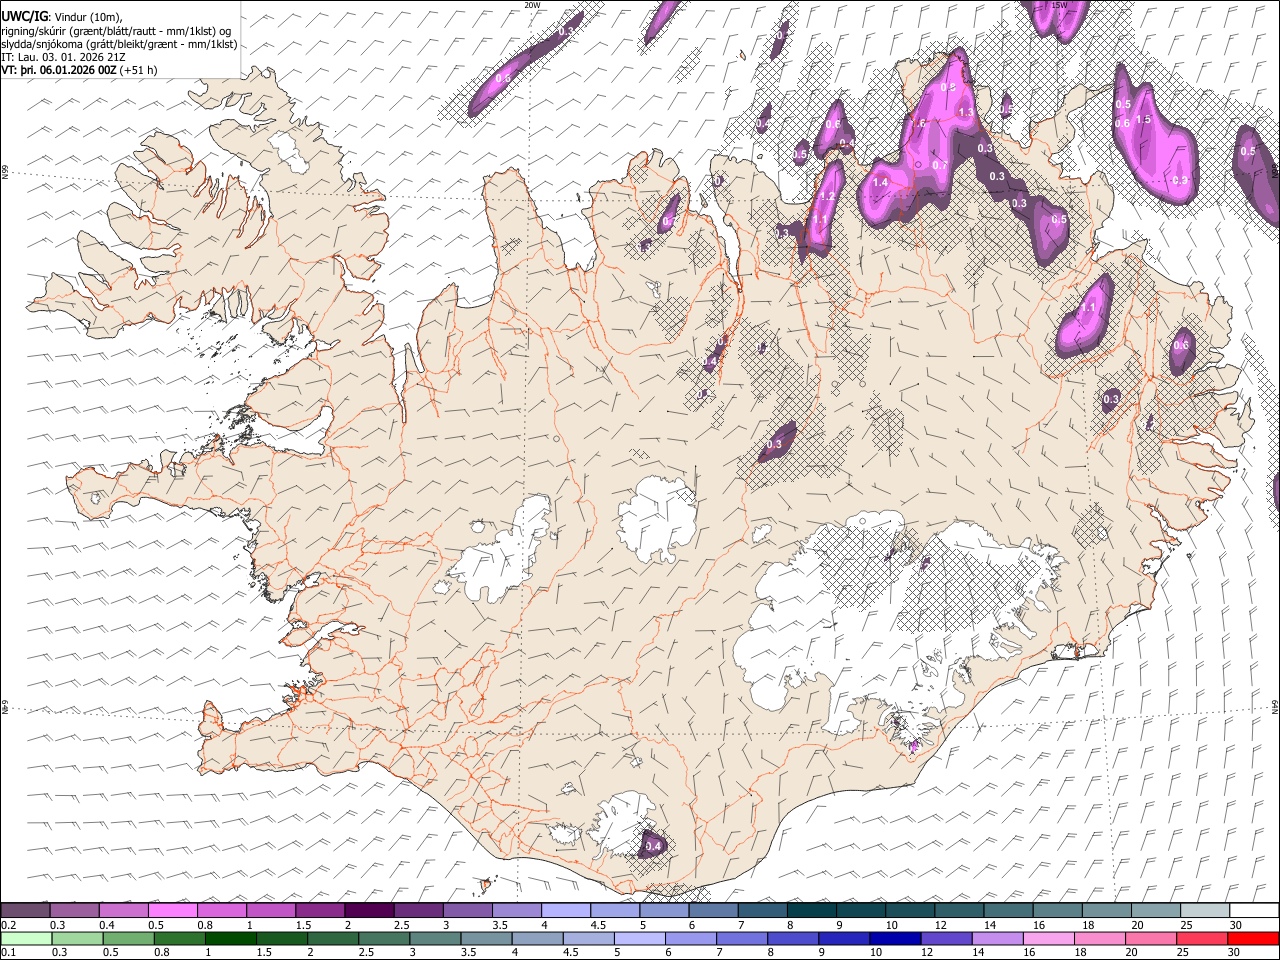Viewport: 1280px width, 960px height.
Task: Click the '64N' latitude label on right edge
Action: pos(1275,707)
